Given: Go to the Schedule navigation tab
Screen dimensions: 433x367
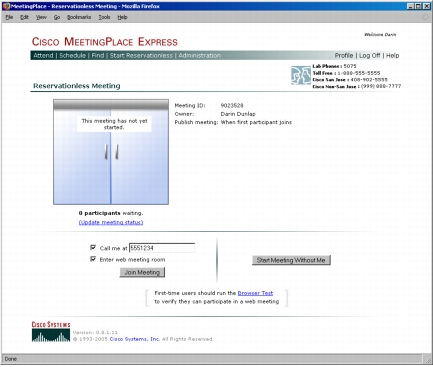Looking at the screenshot, I should [x=73, y=55].
